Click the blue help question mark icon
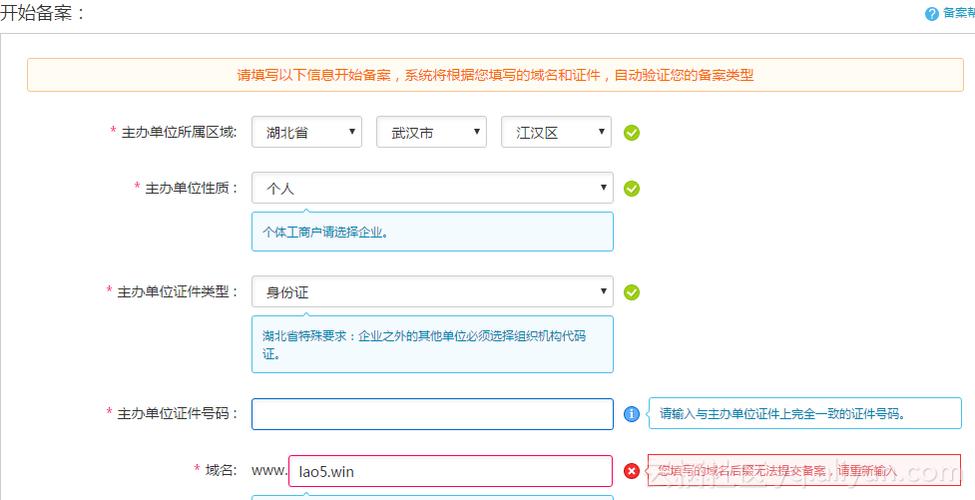Viewport: 975px width, 500px height. click(931, 14)
